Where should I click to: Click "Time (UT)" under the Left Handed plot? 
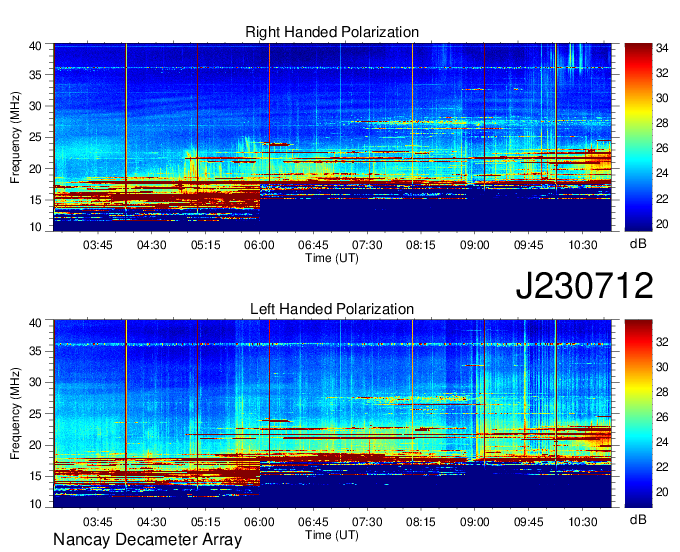[332, 535]
